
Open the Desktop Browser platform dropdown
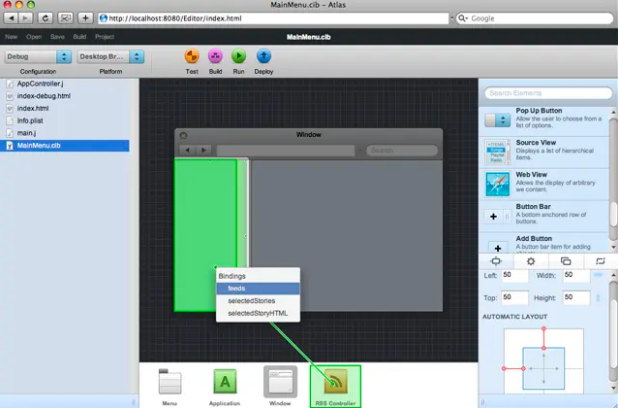pos(111,57)
